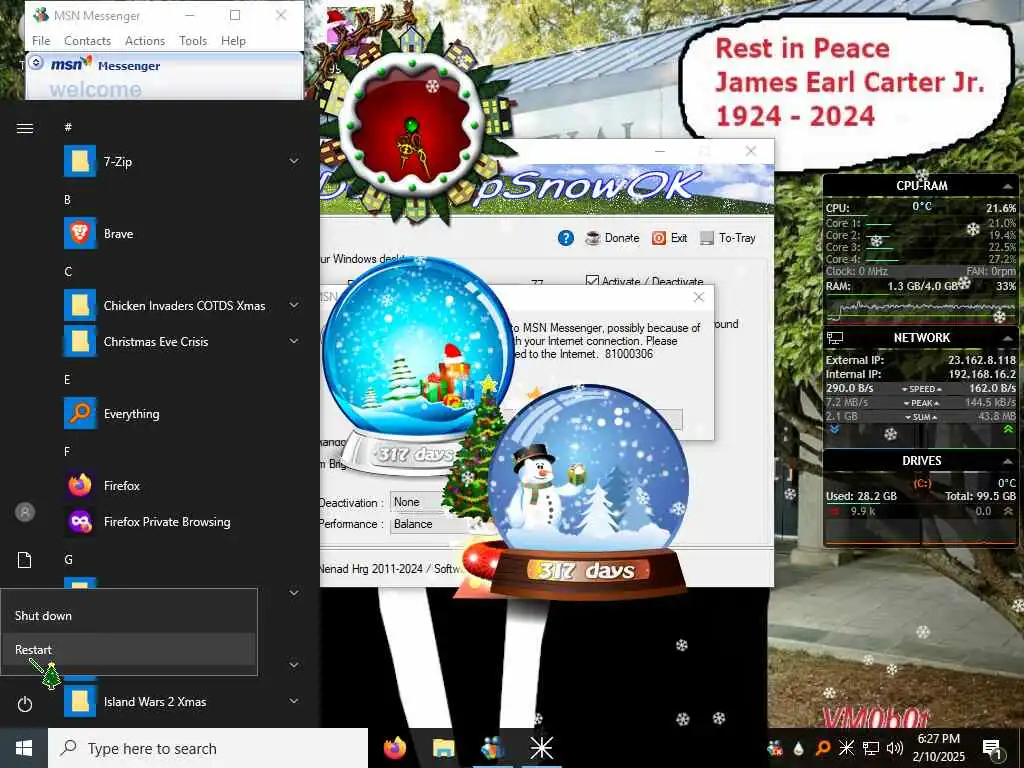Open the Documents icon in Start sidebar

[x=25, y=560]
